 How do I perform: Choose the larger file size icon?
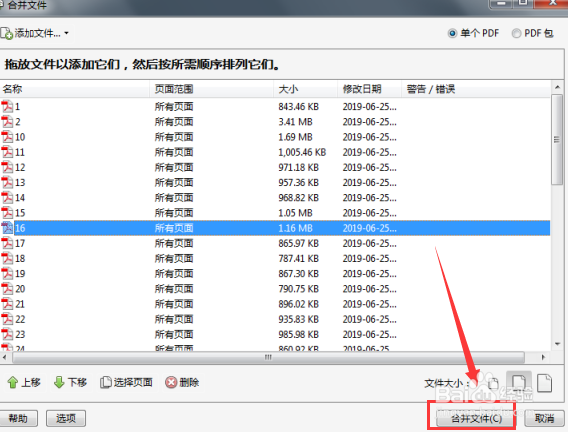coord(544,383)
